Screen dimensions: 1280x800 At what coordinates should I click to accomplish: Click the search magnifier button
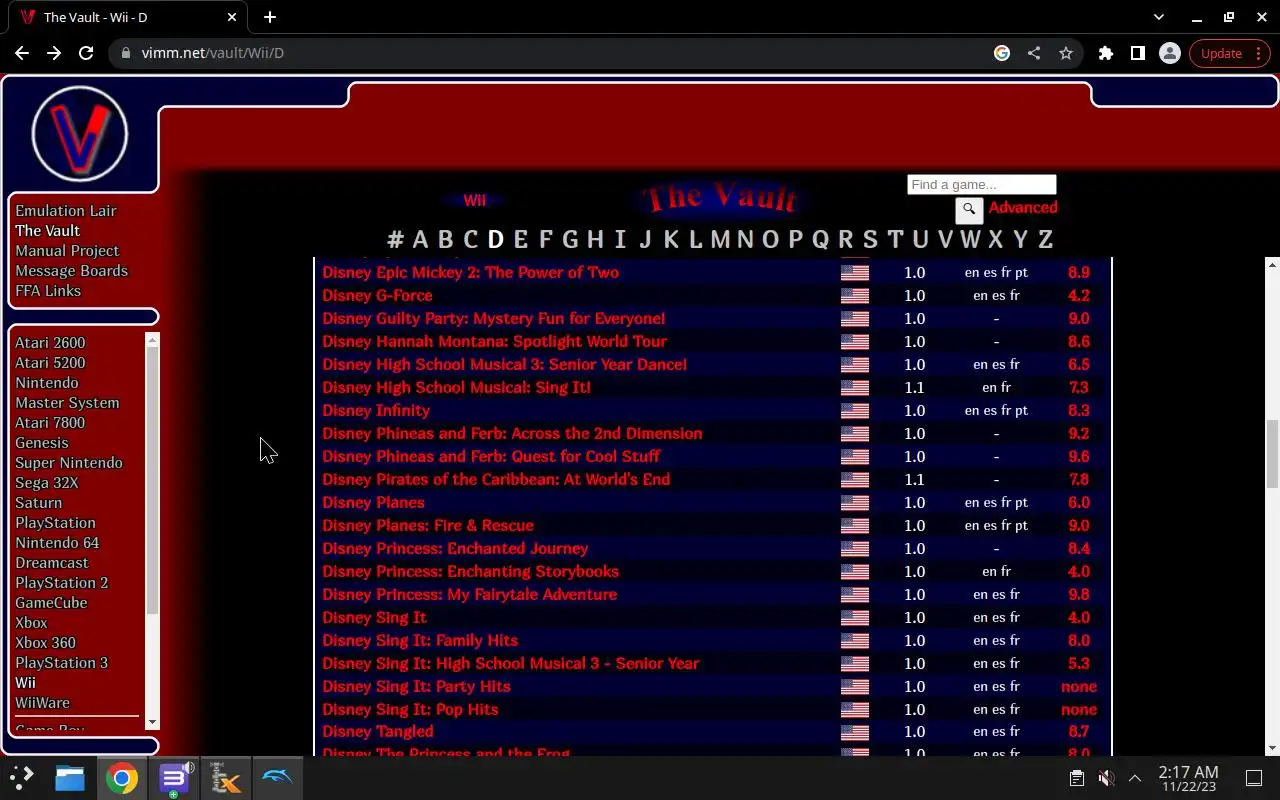969,210
